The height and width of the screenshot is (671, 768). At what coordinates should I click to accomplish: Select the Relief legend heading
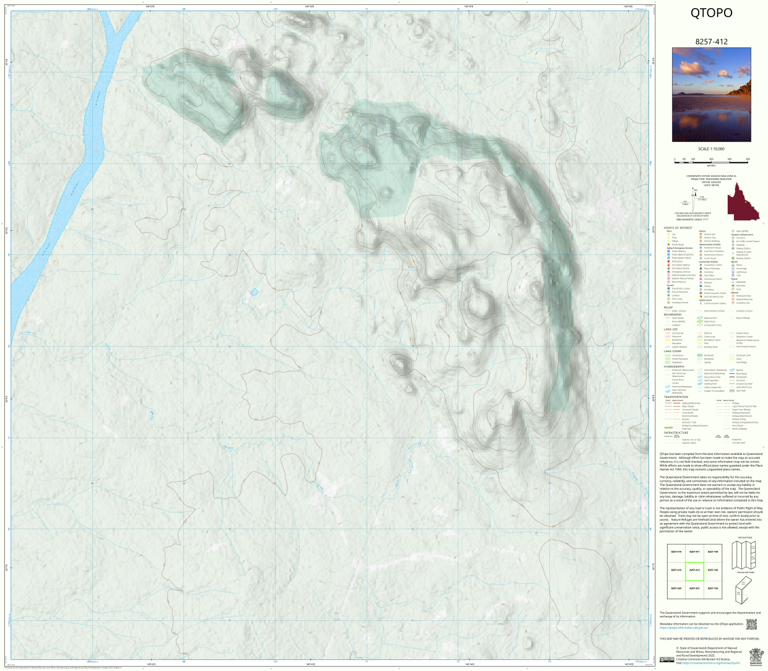pyautogui.click(x=668, y=308)
